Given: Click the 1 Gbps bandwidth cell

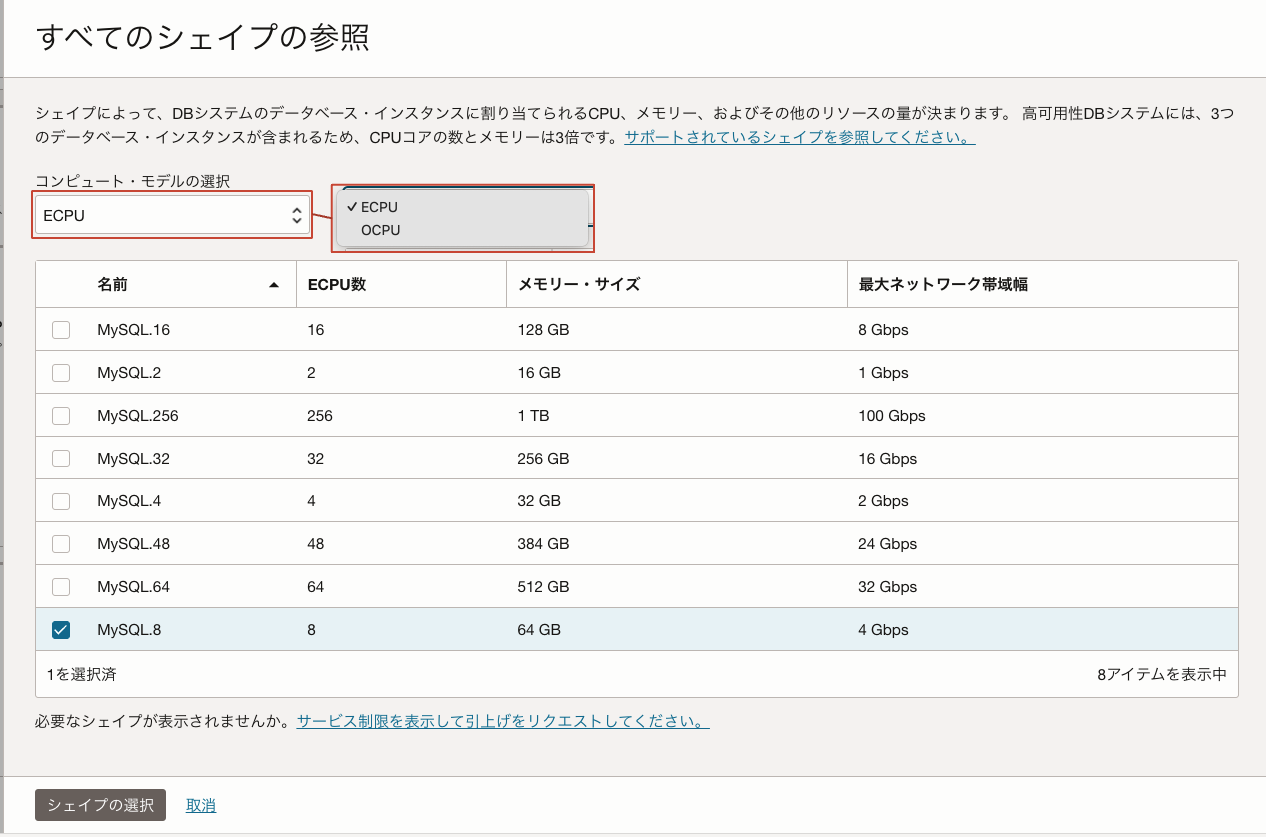Looking at the screenshot, I should [x=883, y=372].
